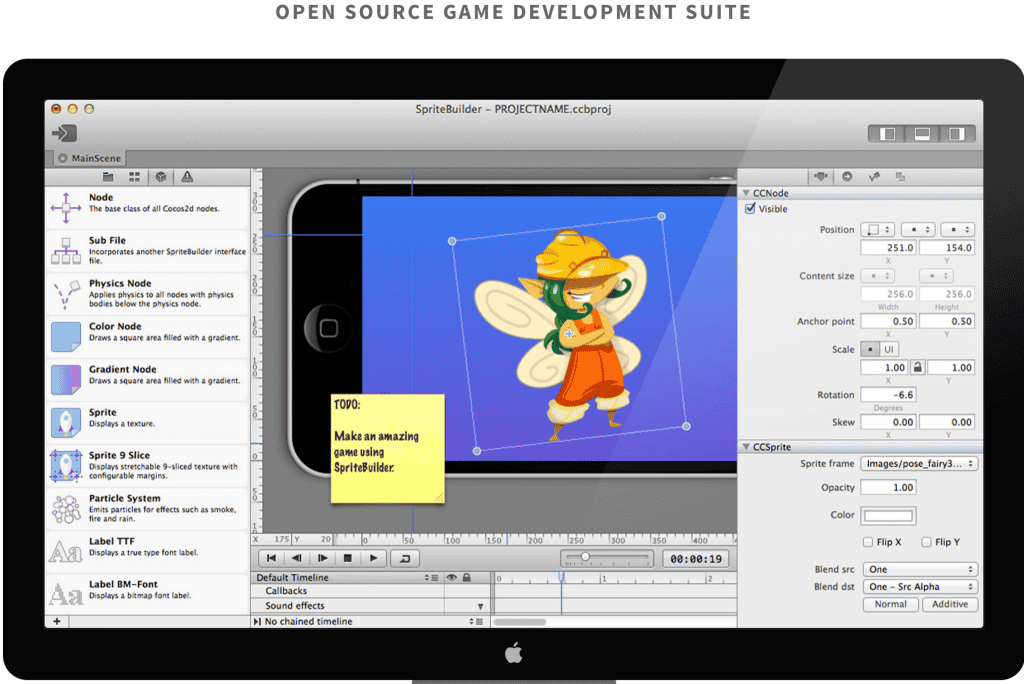The height and width of the screenshot is (684, 1024).
Task: Edit the Rotation degrees field
Action: tap(889, 395)
